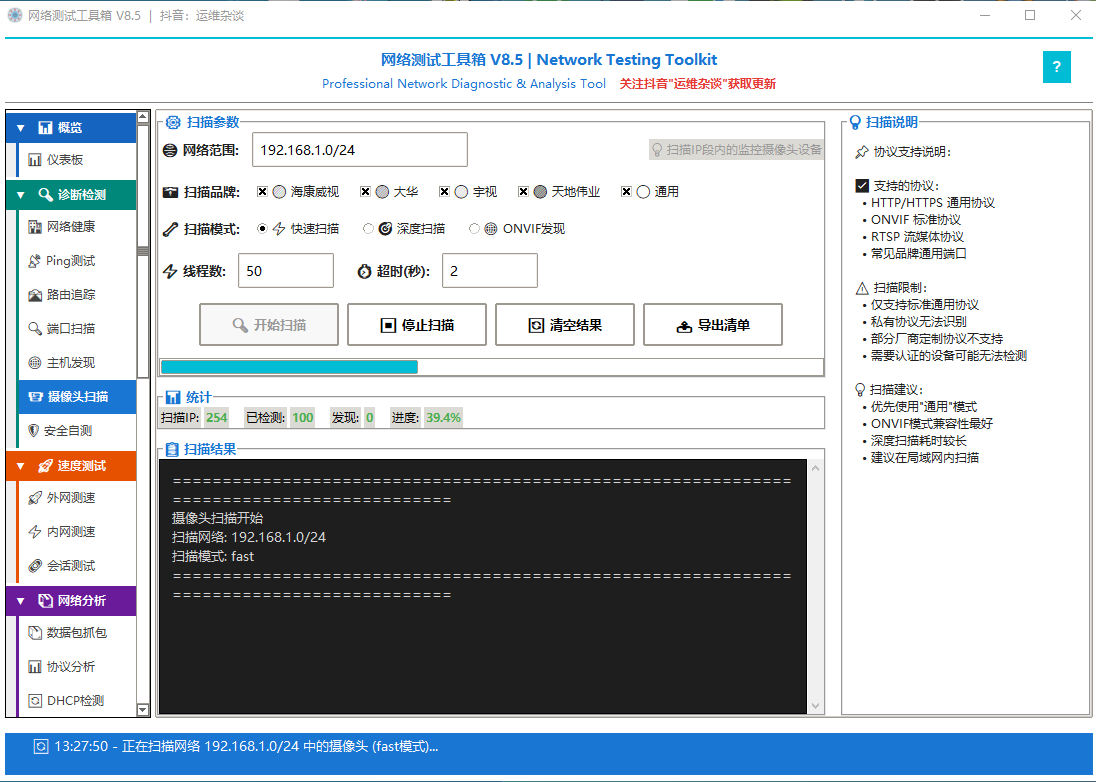Viewport: 1096px width, 782px height.
Task: Click the warning triangle beside 扫描限制
Action: [x=862, y=288]
